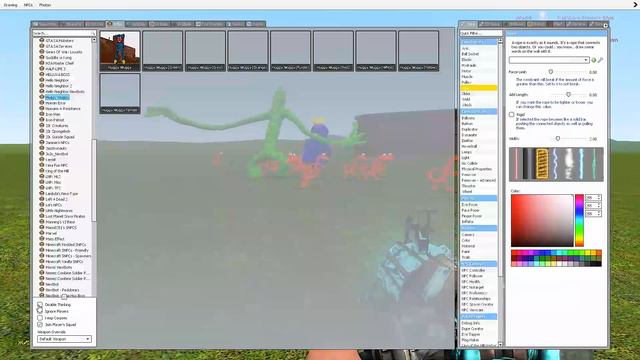Viewport: 640px width, 360px height.
Task: Click the green add-preset icon
Action: click(593, 60)
